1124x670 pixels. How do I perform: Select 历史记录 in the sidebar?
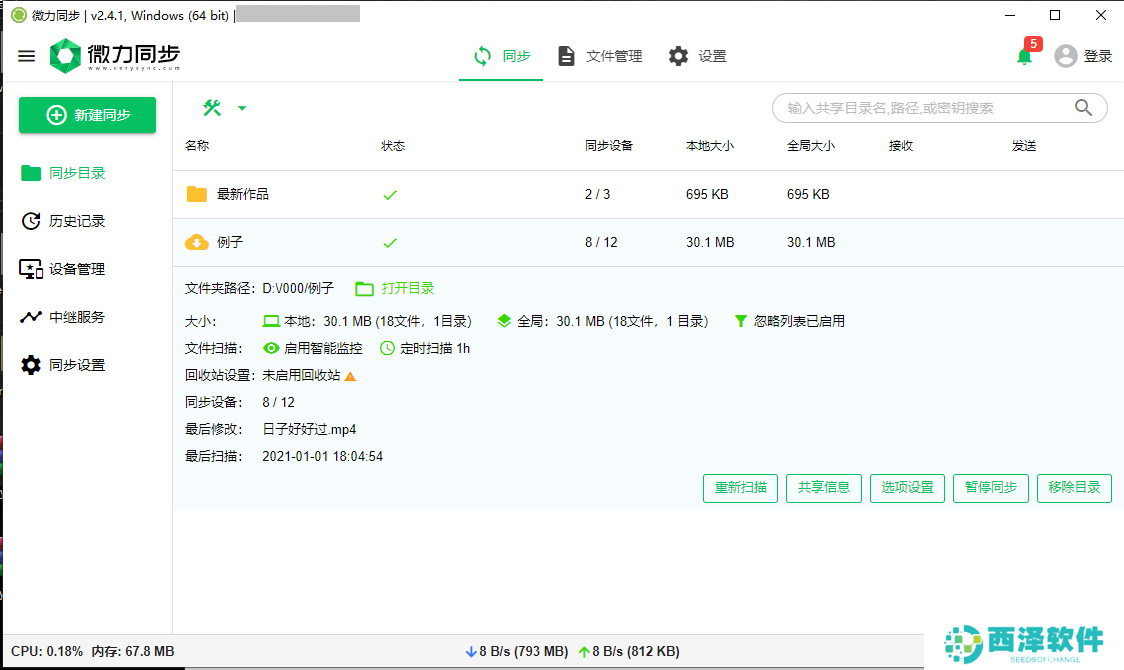(x=63, y=221)
